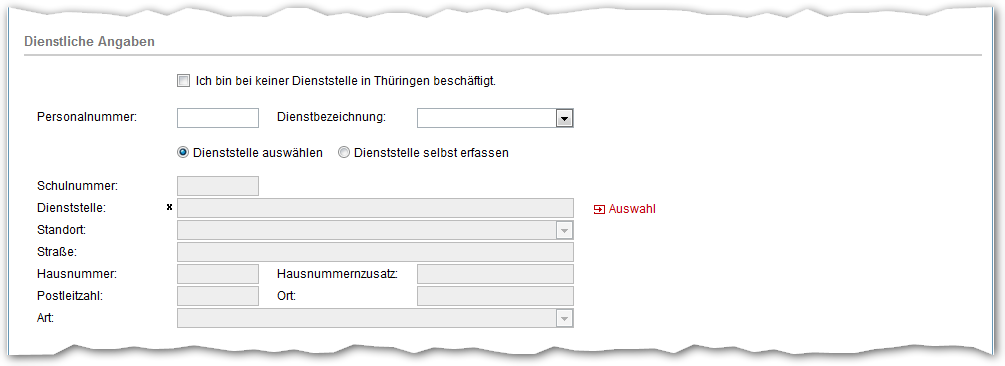Image resolution: width=1005 pixels, height=366 pixels.
Task: Select 'Dienststelle selbst erfassen' radio button
Action: (344, 153)
